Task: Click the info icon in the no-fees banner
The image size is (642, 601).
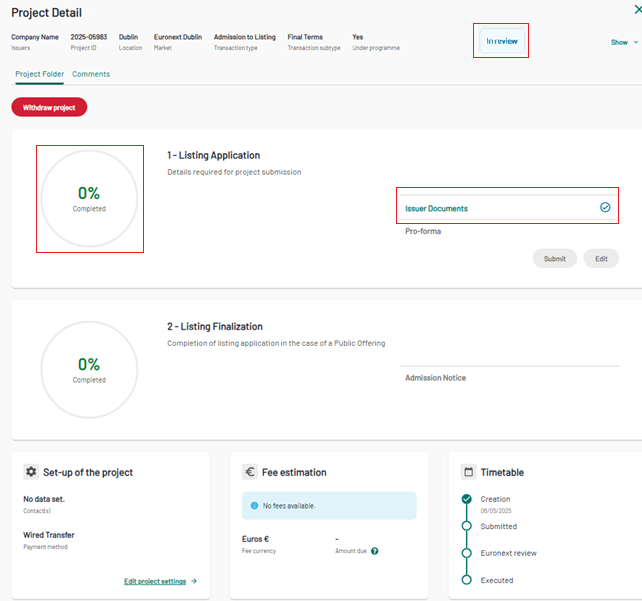Action: tap(254, 506)
